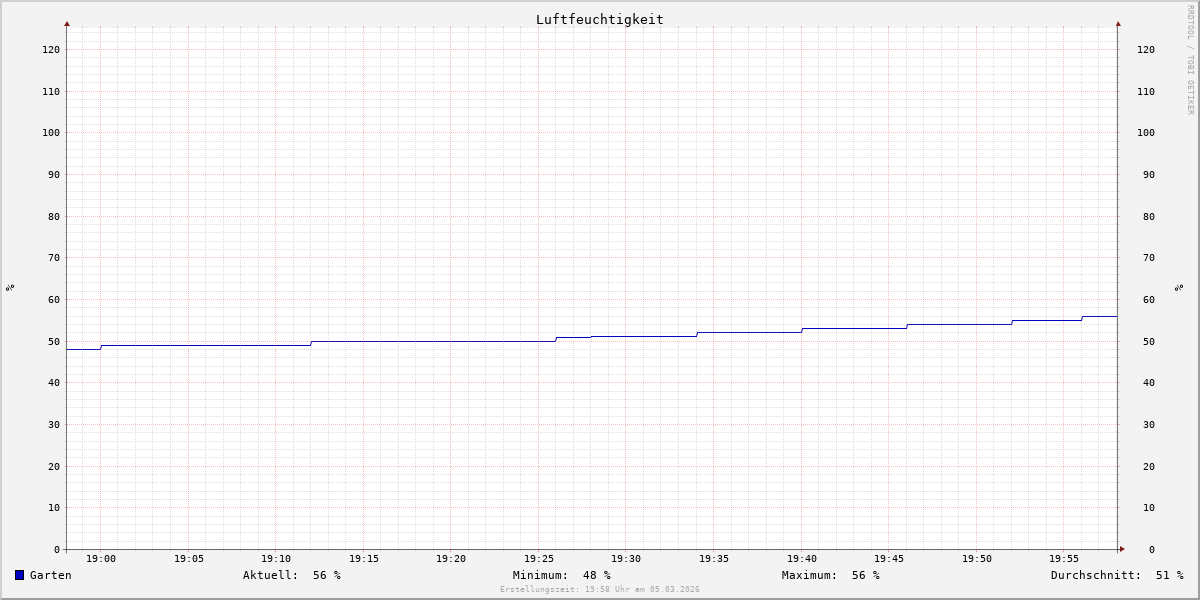Click the 19:25 time axis label
Image resolution: width=1200 pixels, height=600 pixels.
click(539, 559)
